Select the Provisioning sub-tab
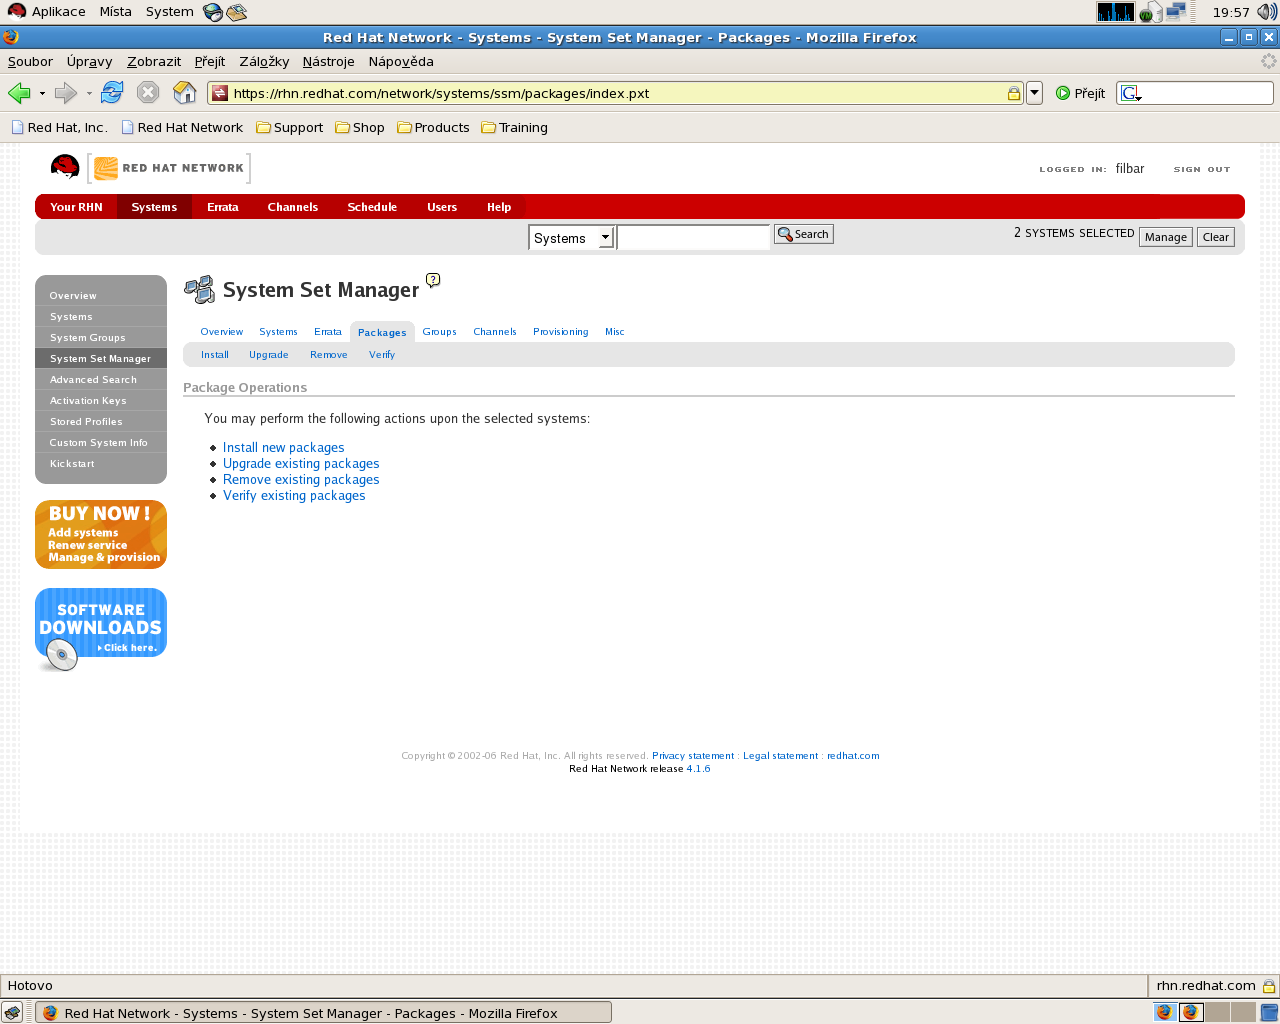Image resolution: width=1280 pixels, height=1024 pixels. click(x=560, y=331)
